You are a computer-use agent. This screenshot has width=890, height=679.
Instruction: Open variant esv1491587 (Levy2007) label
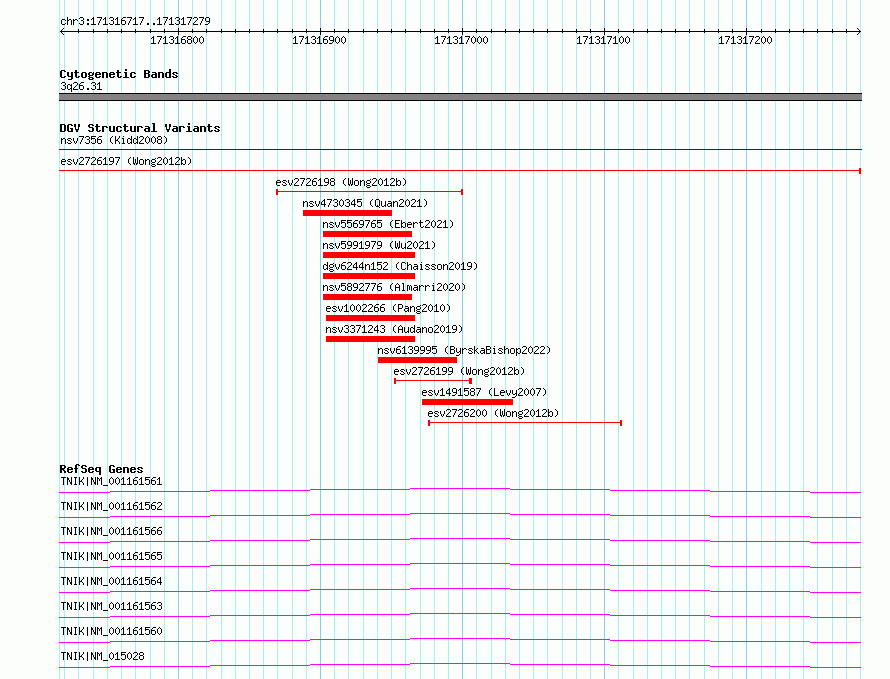[x=484, y=392]
